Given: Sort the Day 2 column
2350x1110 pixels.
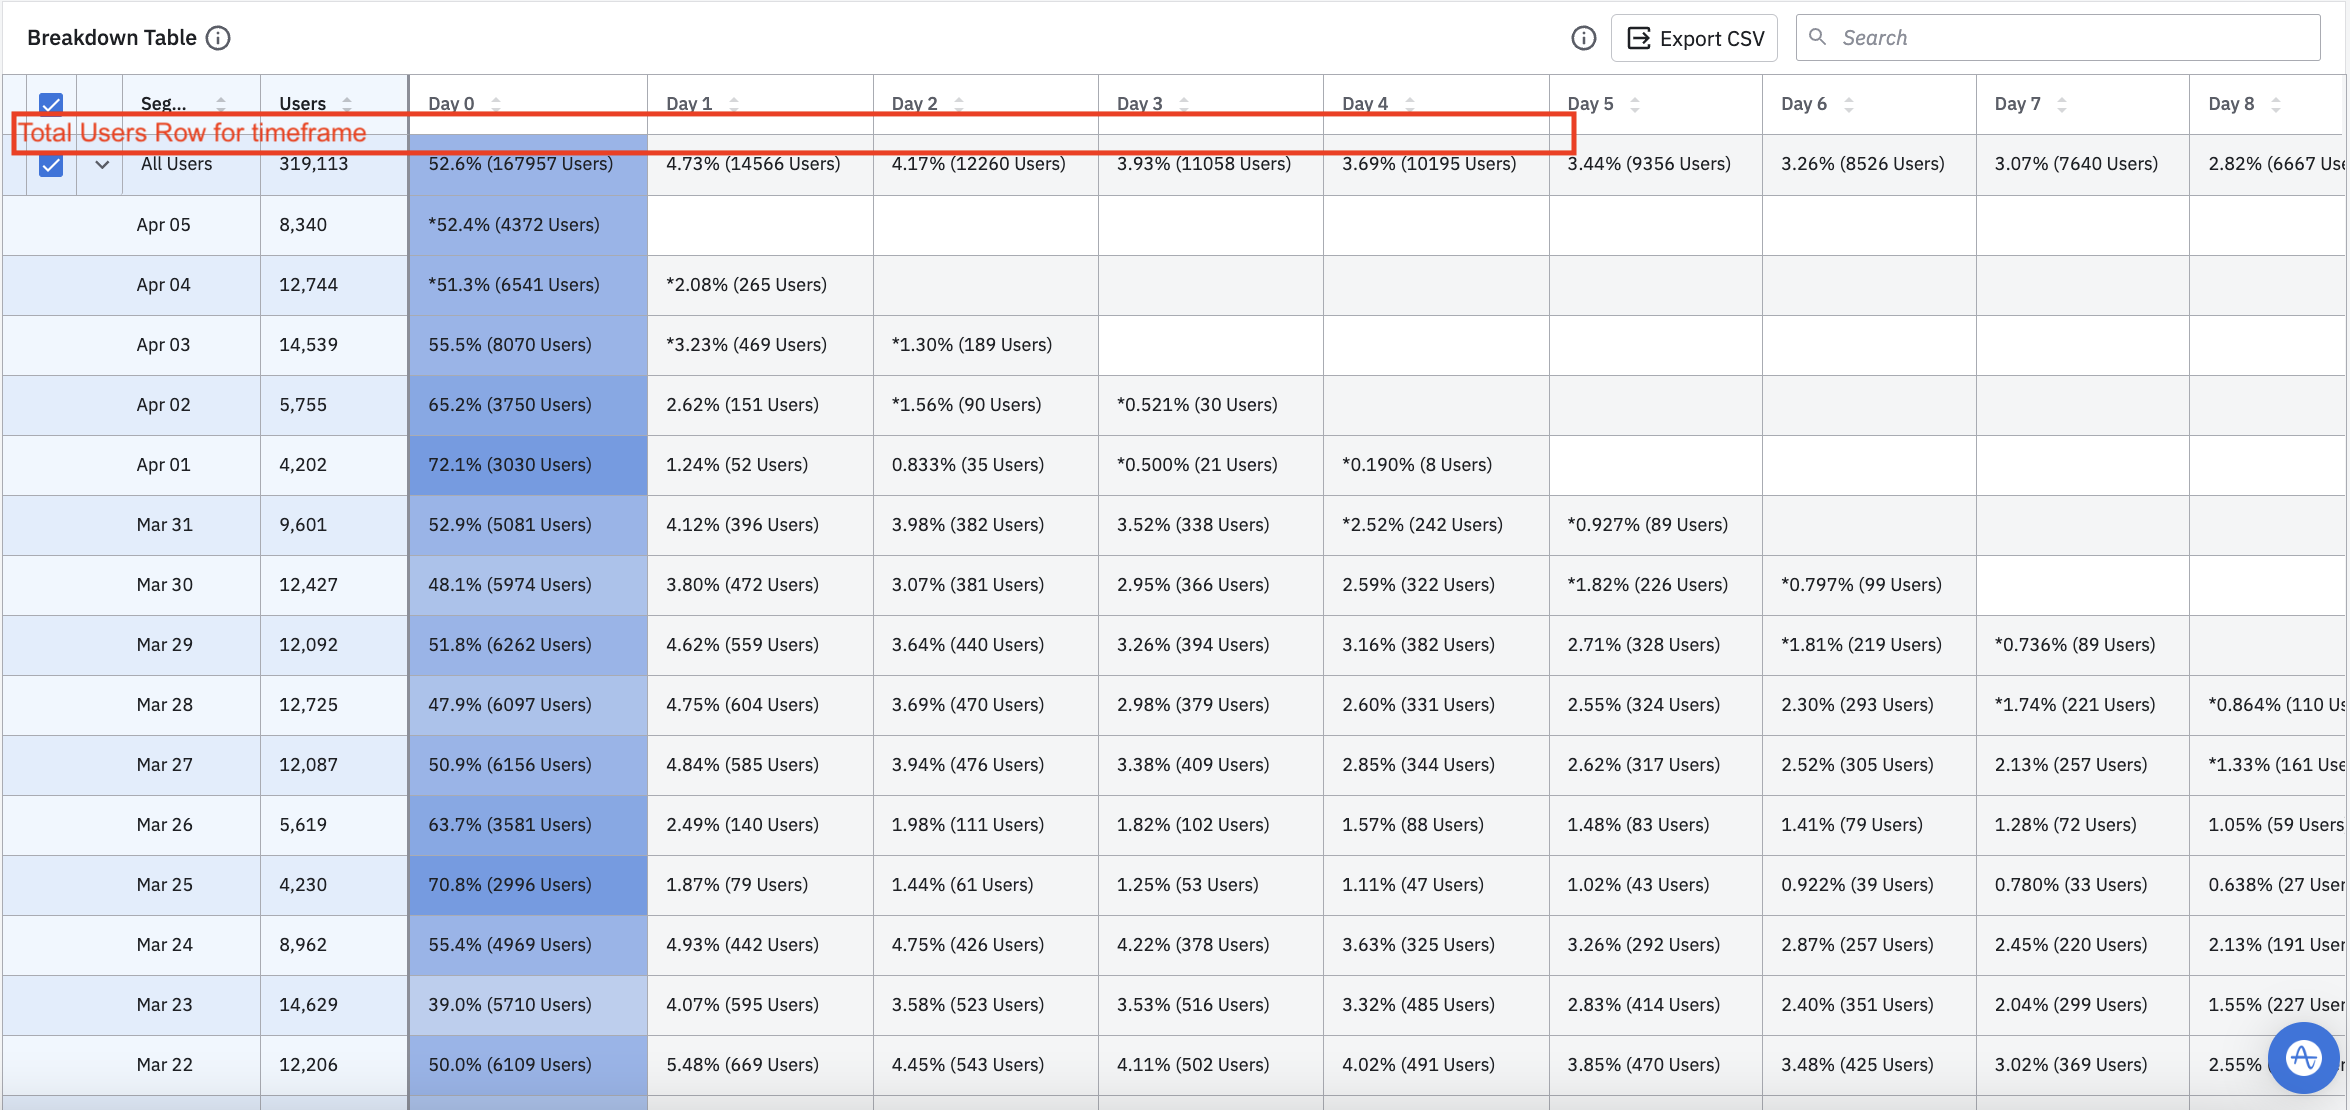Looking at the screenshot, I should (959, 104).
